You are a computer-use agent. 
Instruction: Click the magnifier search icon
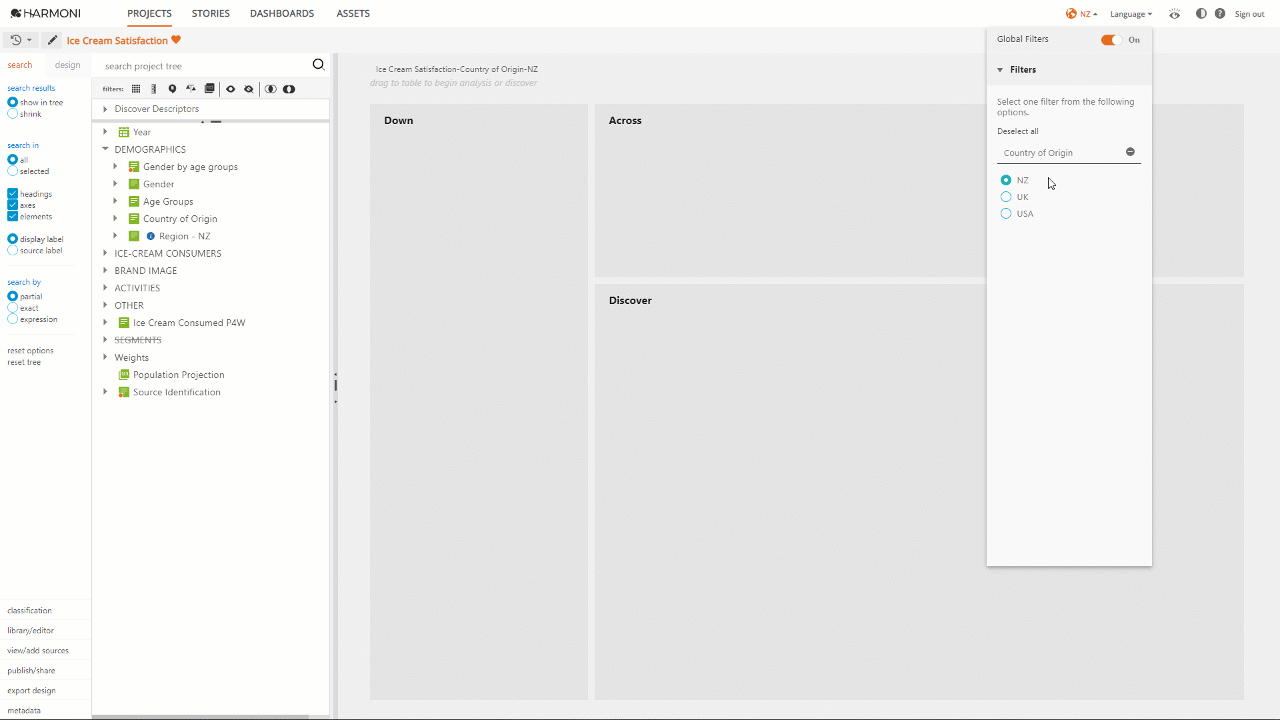318,65
